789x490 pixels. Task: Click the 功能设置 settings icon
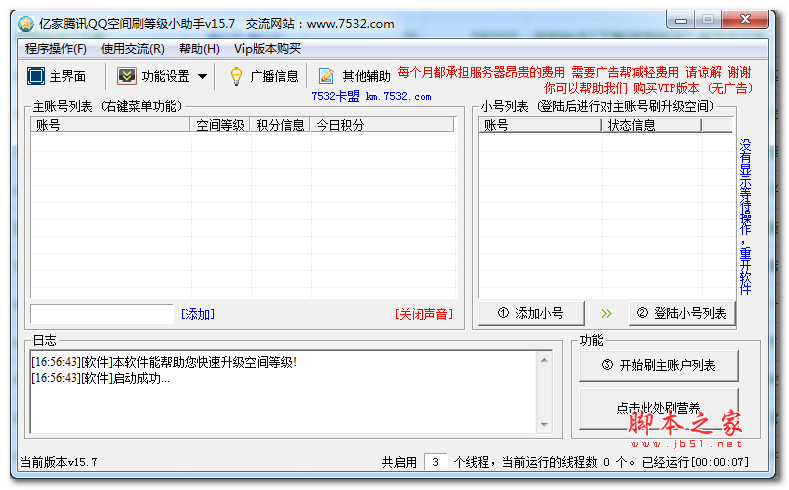(x=126, y=76)
